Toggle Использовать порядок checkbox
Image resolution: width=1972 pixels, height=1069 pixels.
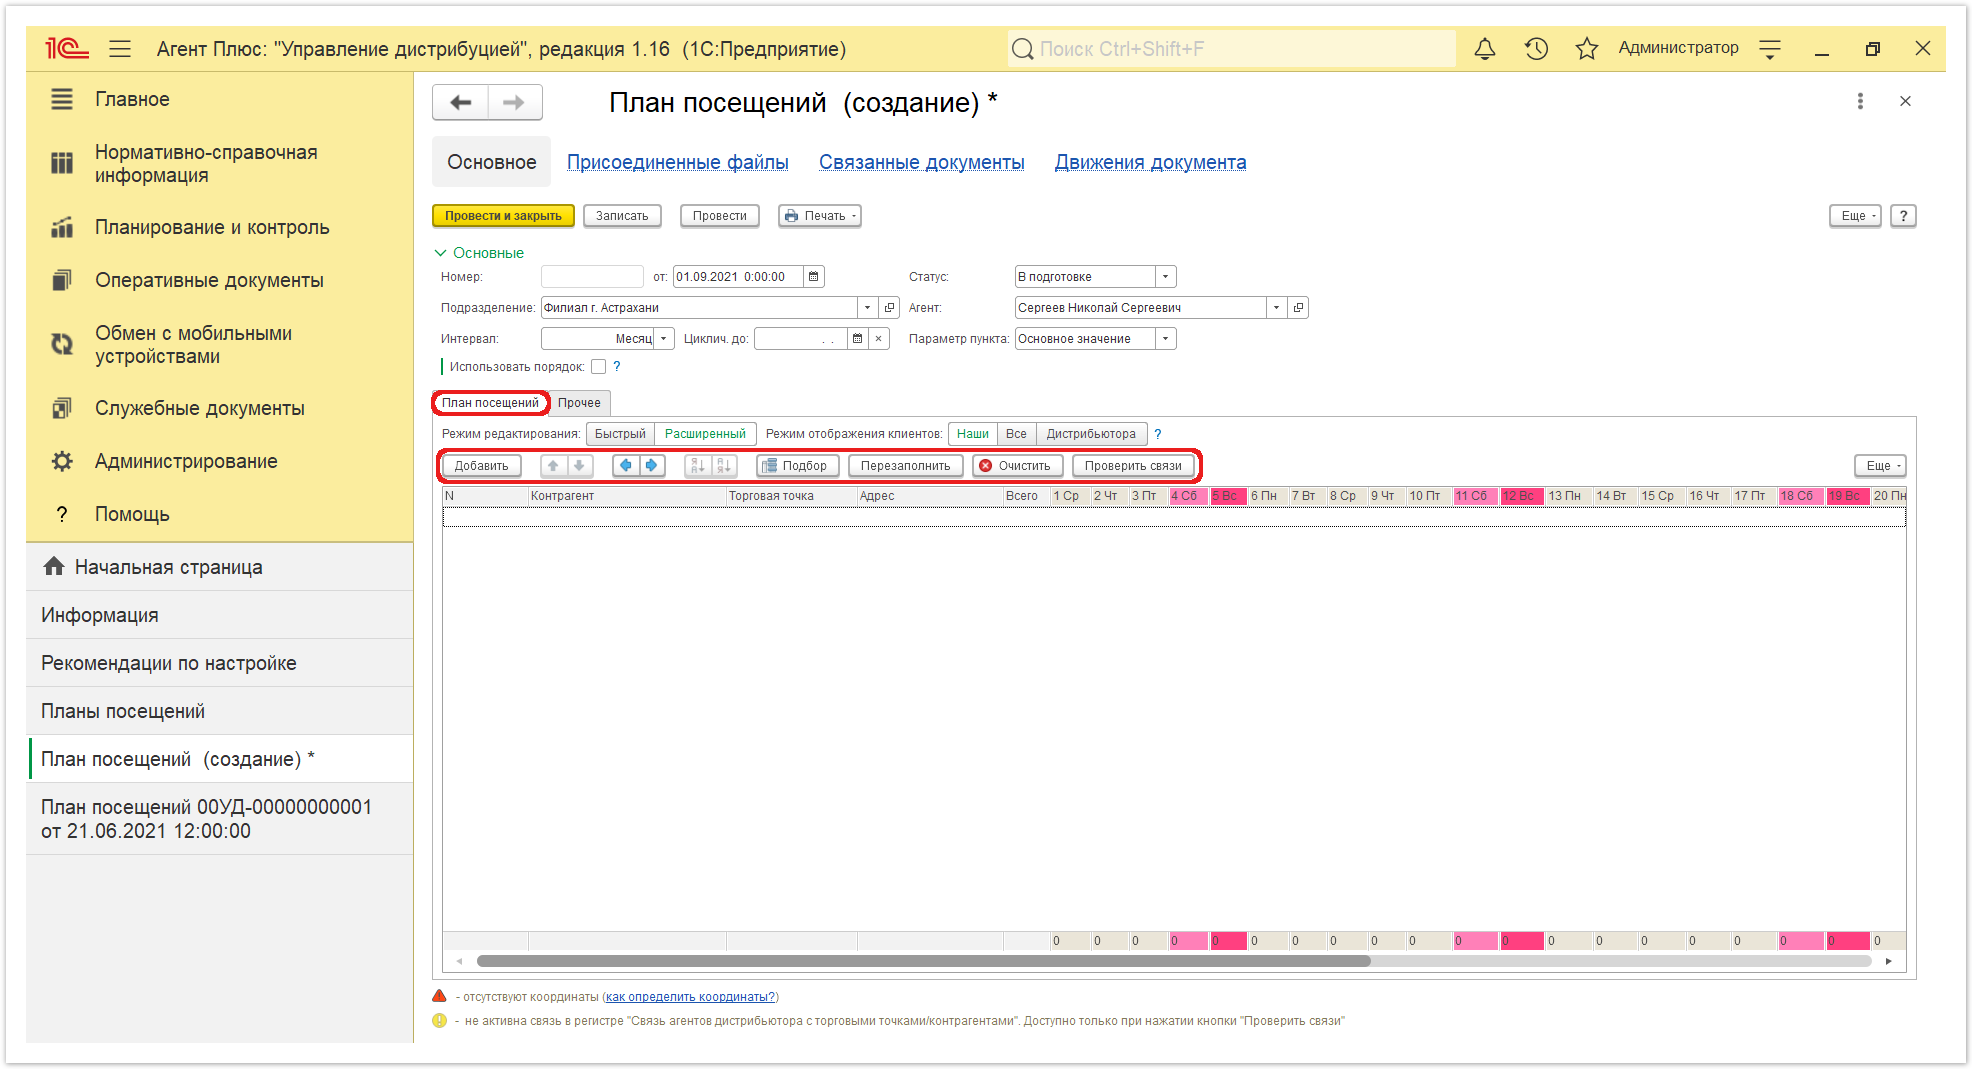point(598,367)
